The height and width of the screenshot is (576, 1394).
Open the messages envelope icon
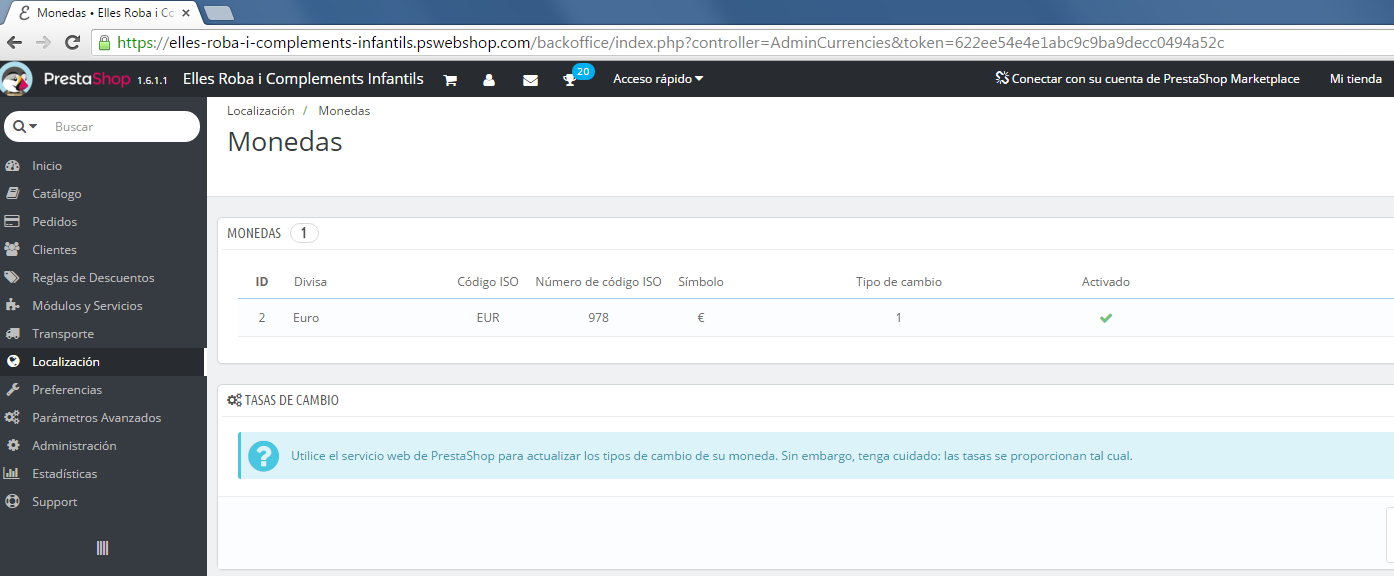(530, 80)
